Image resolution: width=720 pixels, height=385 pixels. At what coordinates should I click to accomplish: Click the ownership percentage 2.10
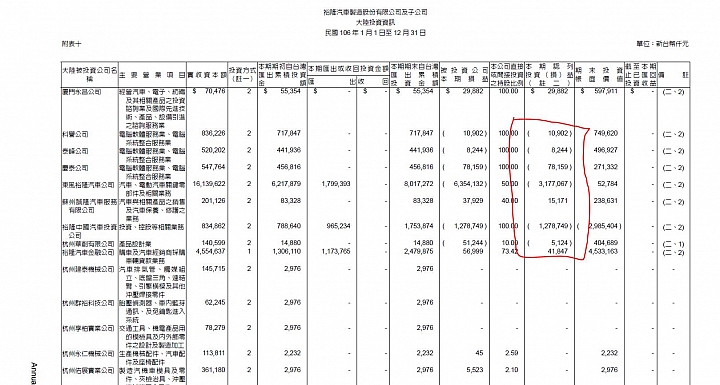click(x=512, y=370)
